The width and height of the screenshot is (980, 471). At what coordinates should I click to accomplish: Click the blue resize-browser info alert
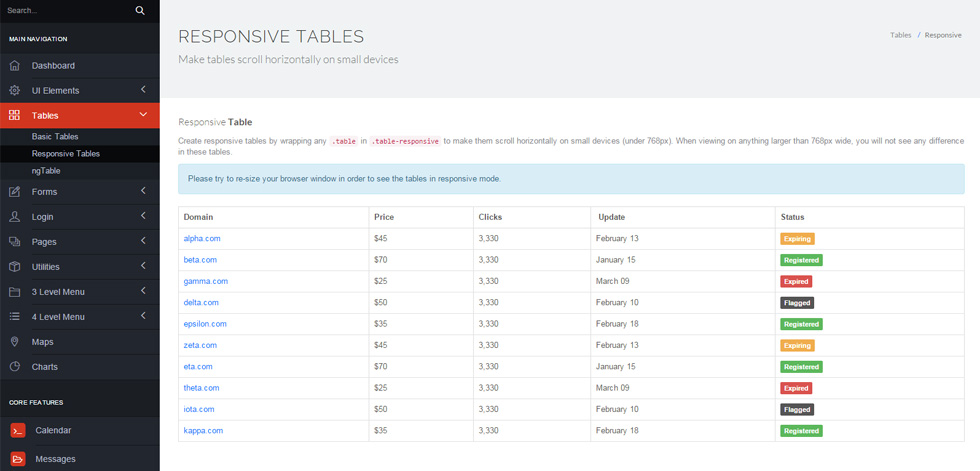coord(571,179)
